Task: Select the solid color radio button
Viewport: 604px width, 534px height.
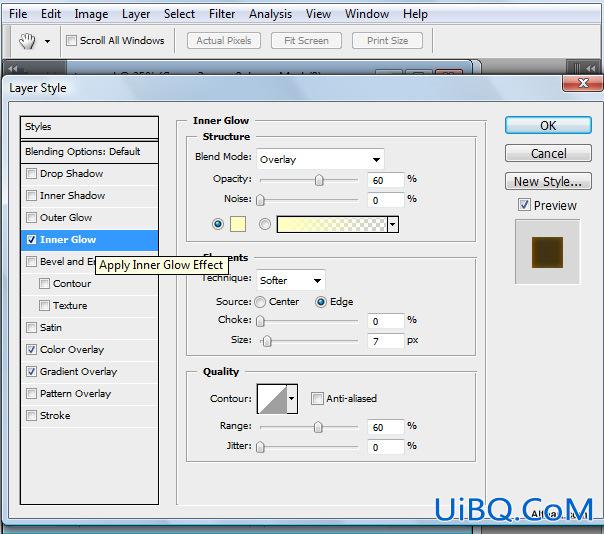Action: pyautogui.click(x=218, y=224)
